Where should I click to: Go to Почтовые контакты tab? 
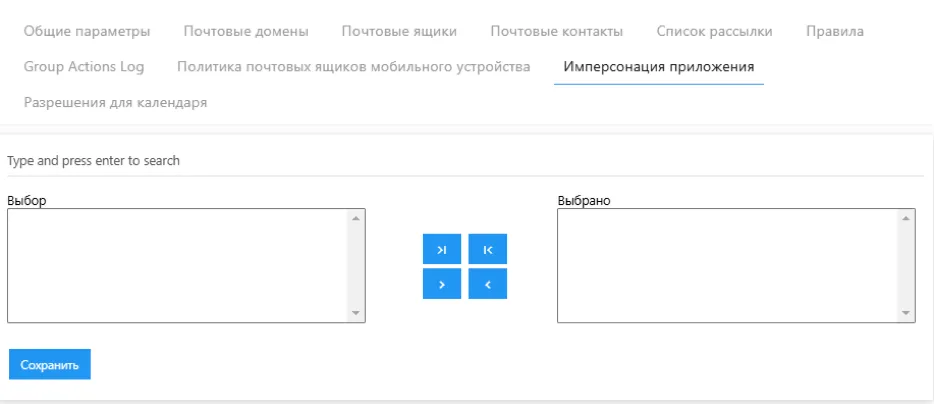[x=557, y=32]
